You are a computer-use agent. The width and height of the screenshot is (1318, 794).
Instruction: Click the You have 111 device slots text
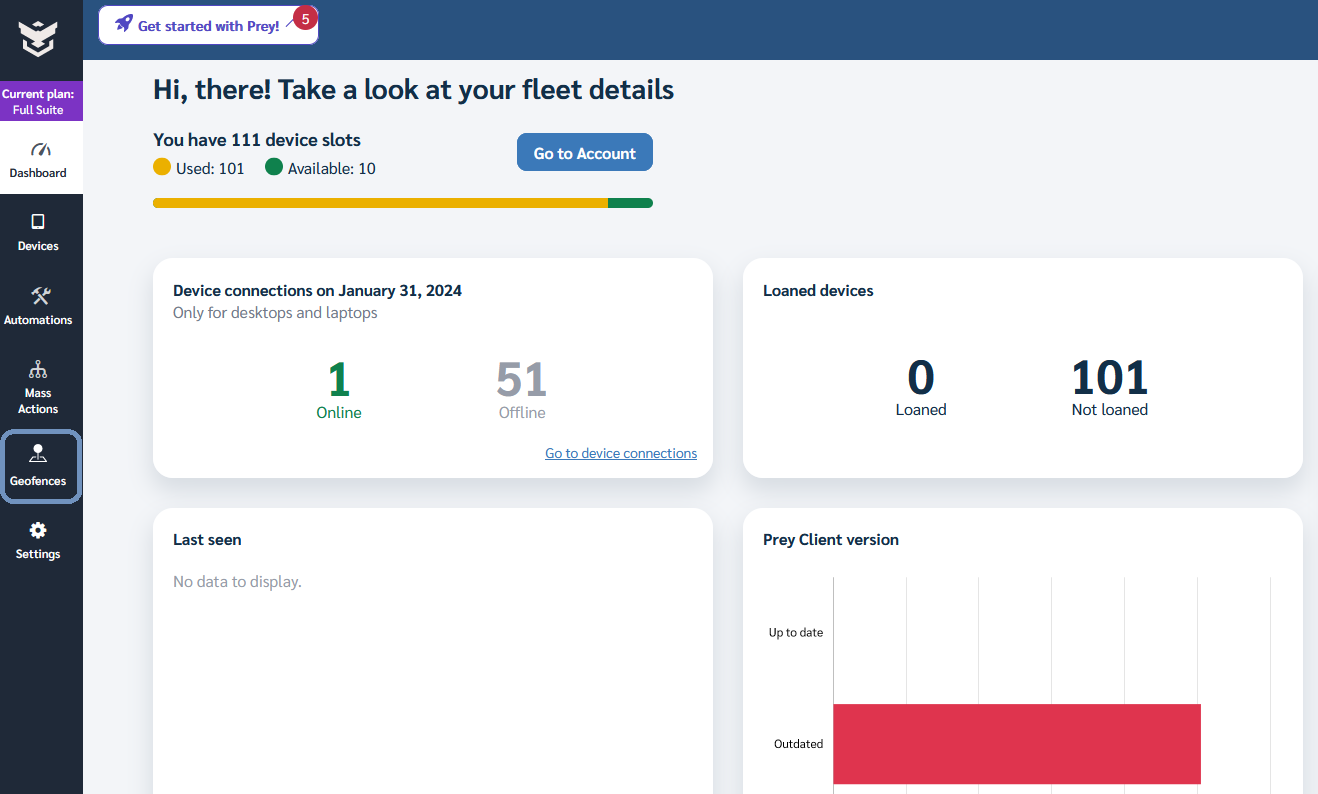click(257, 140)
